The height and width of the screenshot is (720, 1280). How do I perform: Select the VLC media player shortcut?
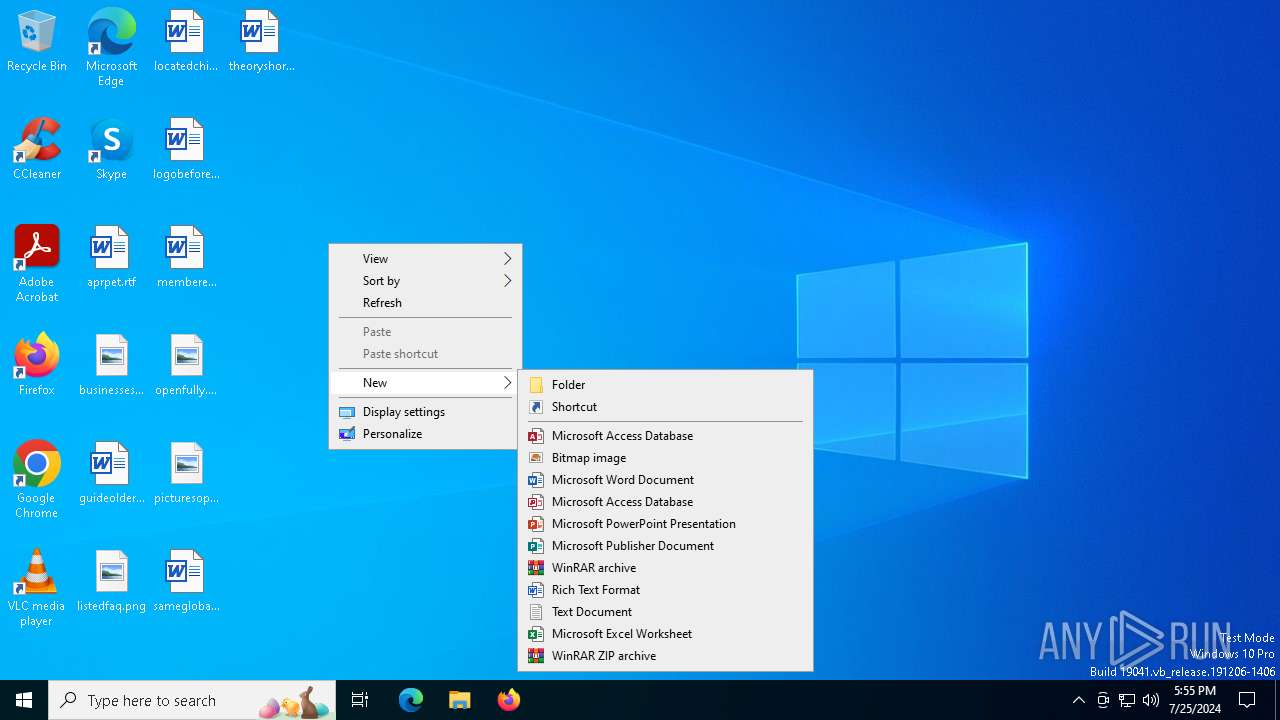[x=37, y=588]
